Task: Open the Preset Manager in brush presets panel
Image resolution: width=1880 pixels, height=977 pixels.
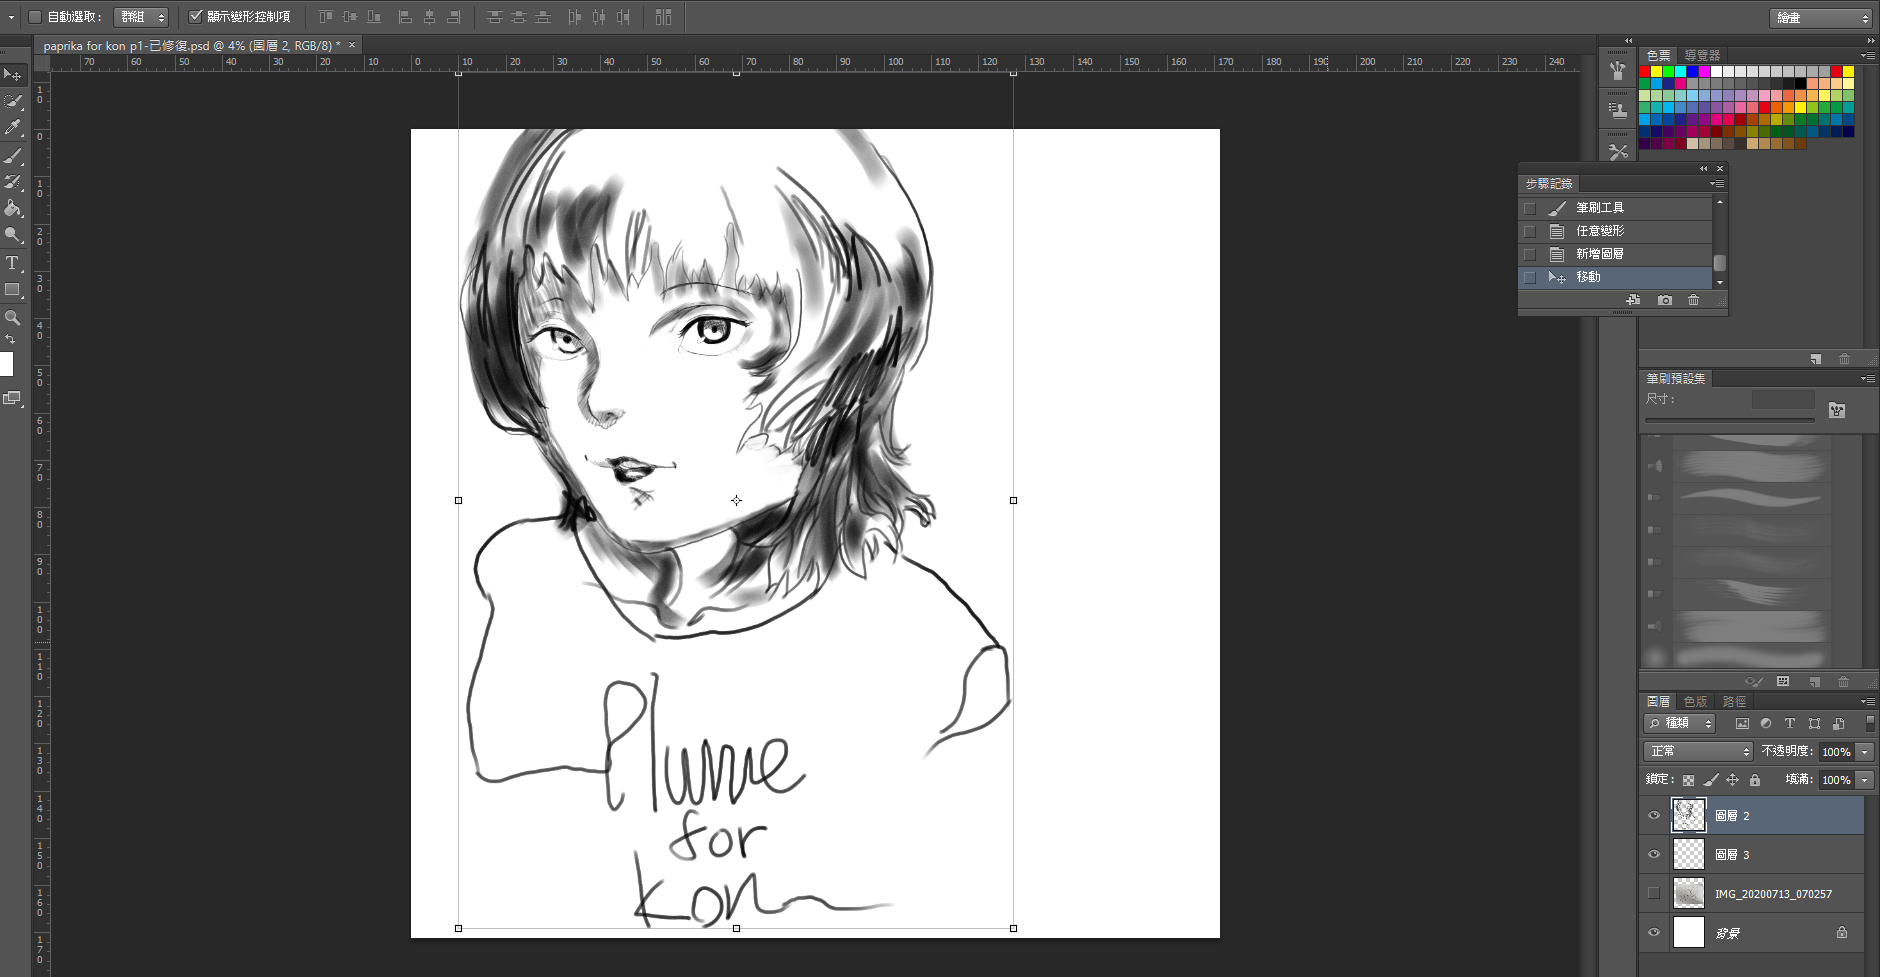Action: coord(1783,681)
